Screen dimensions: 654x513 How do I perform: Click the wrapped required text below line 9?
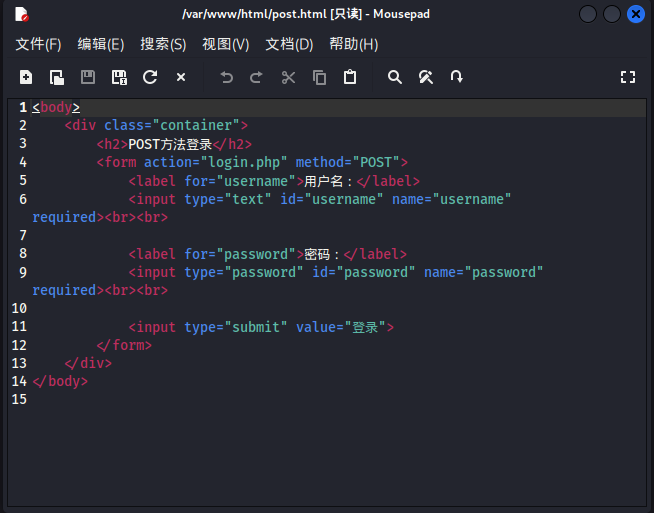(x=64, y=290)
